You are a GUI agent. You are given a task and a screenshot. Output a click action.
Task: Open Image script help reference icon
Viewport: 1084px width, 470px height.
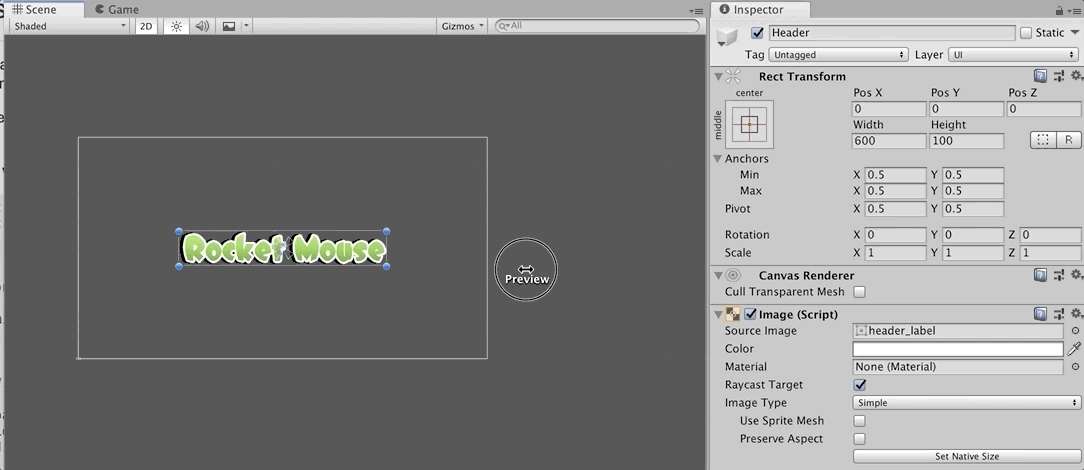pyautogui.click(x=1041, y=314)
